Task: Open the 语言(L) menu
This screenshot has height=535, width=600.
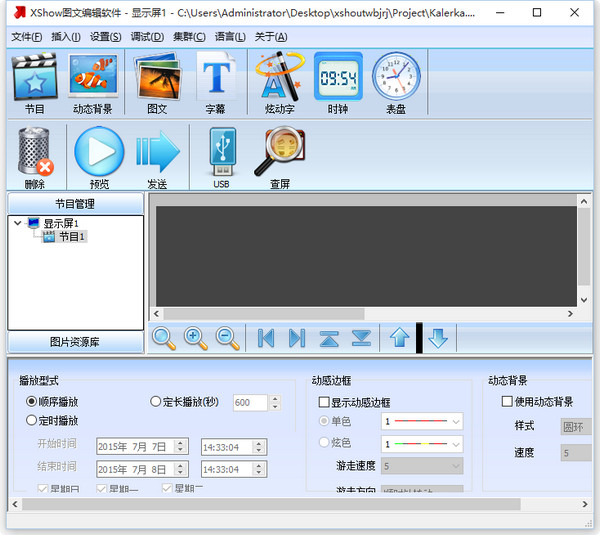Action: [230, 37]
